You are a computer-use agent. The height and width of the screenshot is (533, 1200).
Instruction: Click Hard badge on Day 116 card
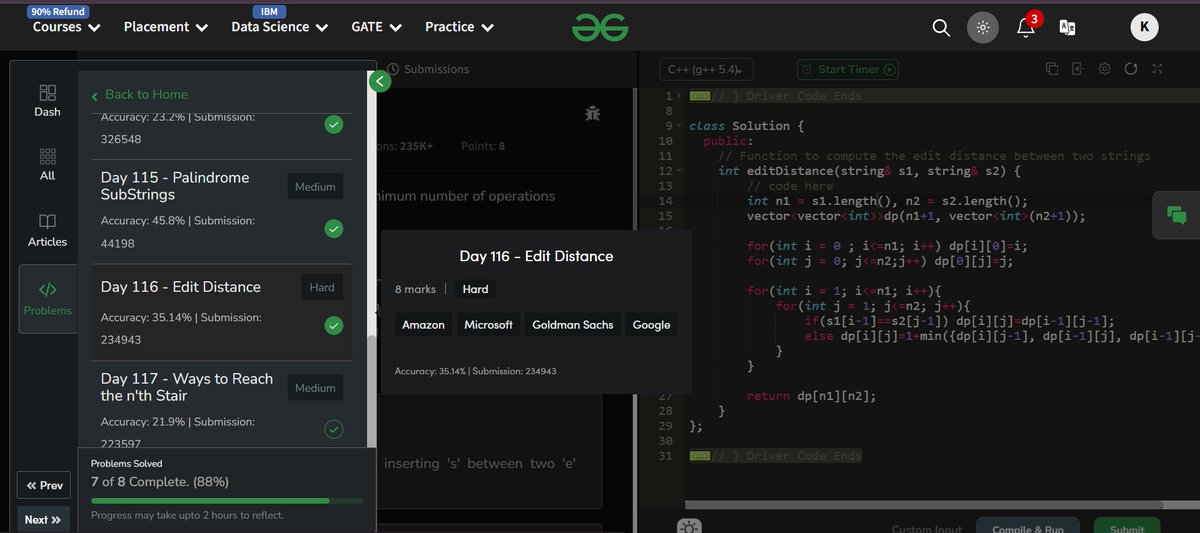(x=322, y=287)
